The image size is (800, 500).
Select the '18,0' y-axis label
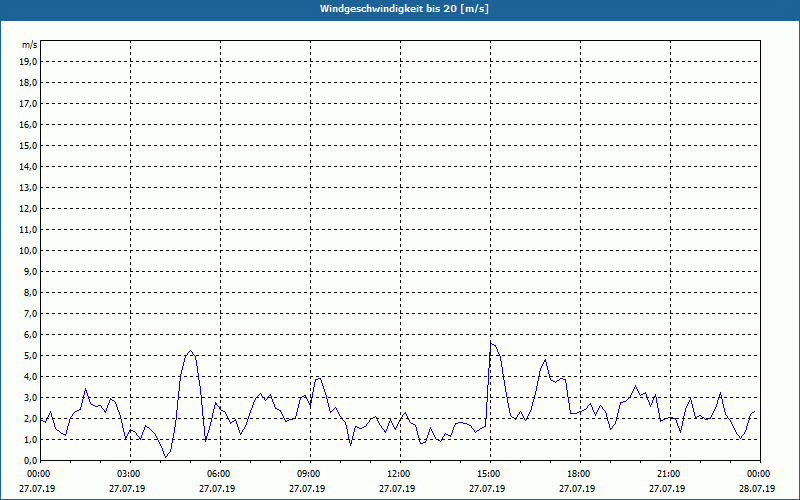28,83
